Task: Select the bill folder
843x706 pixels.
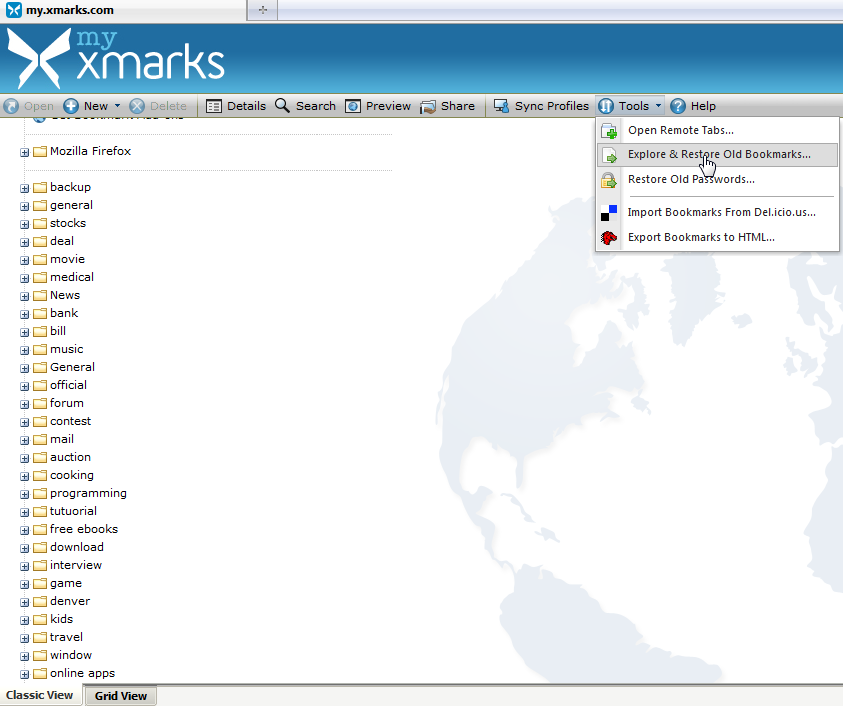Action: (58, 331)
